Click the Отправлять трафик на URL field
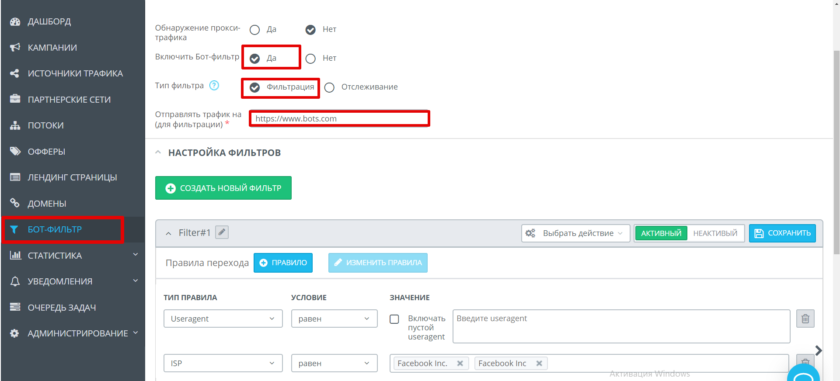Viewport: 840px width, 381px height. point(340,119)
